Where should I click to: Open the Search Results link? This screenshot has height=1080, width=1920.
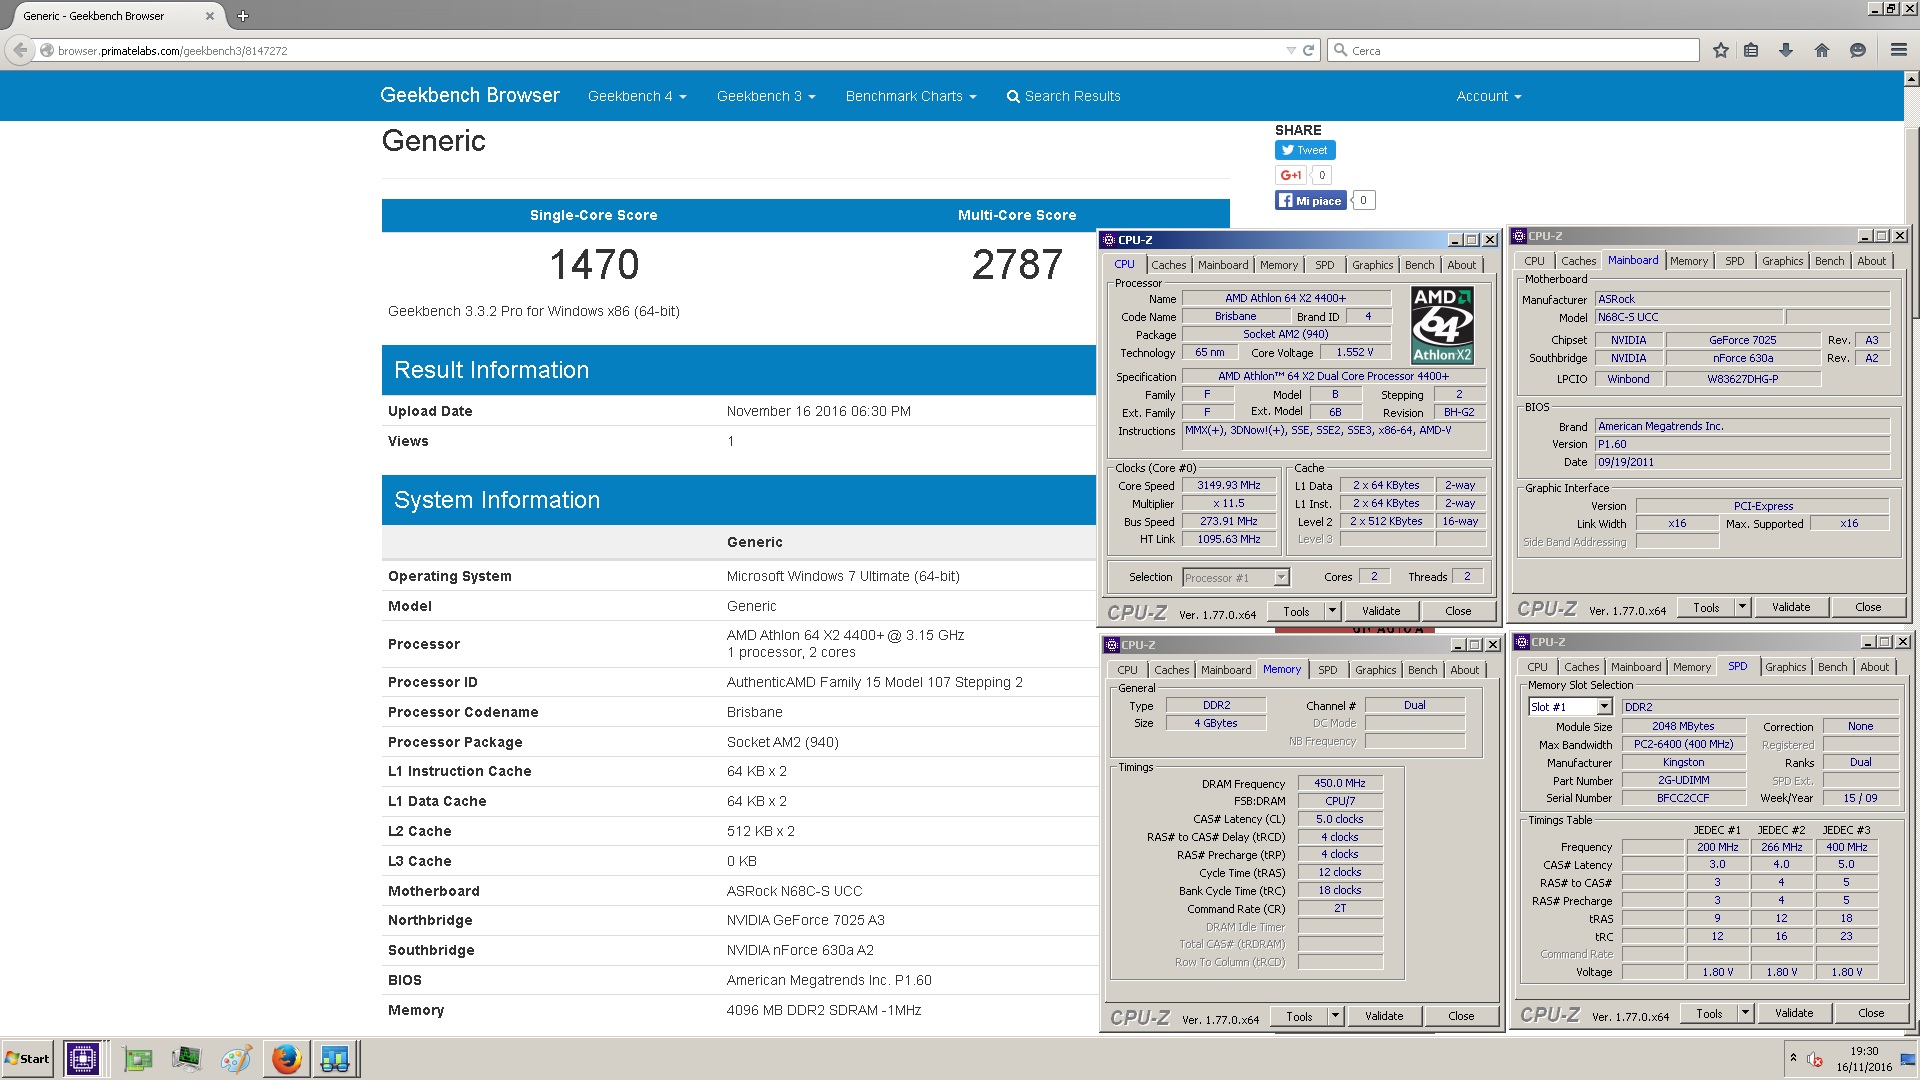[1063, 96]
